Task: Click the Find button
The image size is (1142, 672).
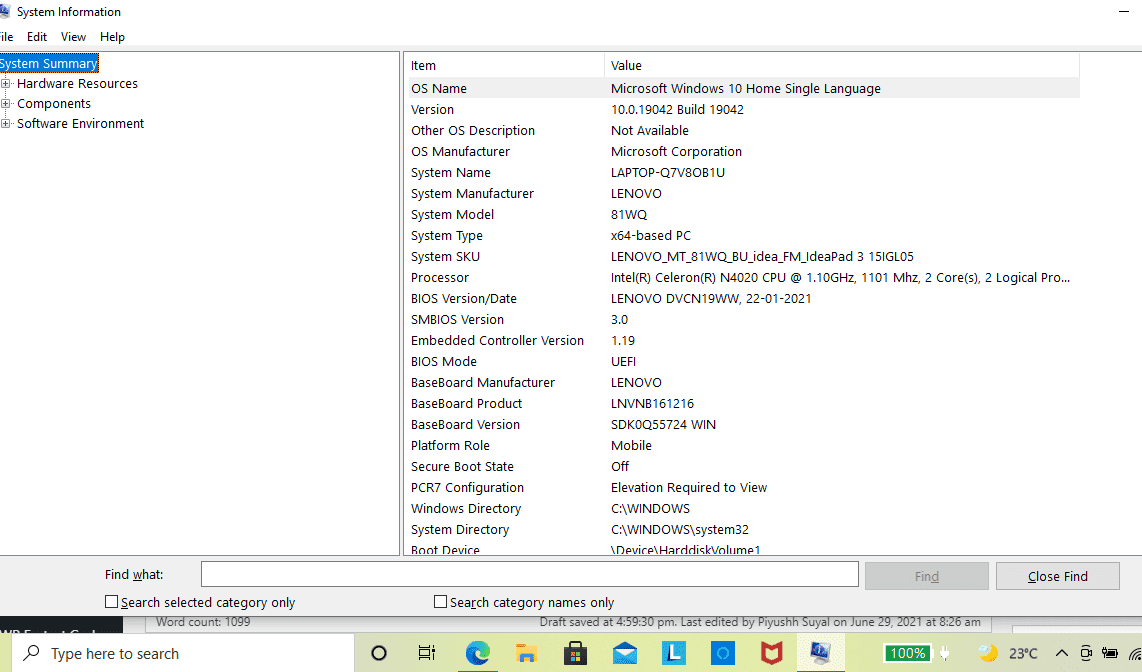Action: (x=926, y=576)
